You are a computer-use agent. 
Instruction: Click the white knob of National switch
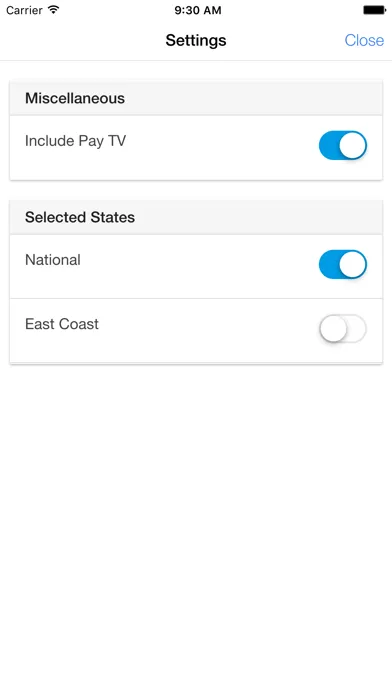tap(353, 264)
